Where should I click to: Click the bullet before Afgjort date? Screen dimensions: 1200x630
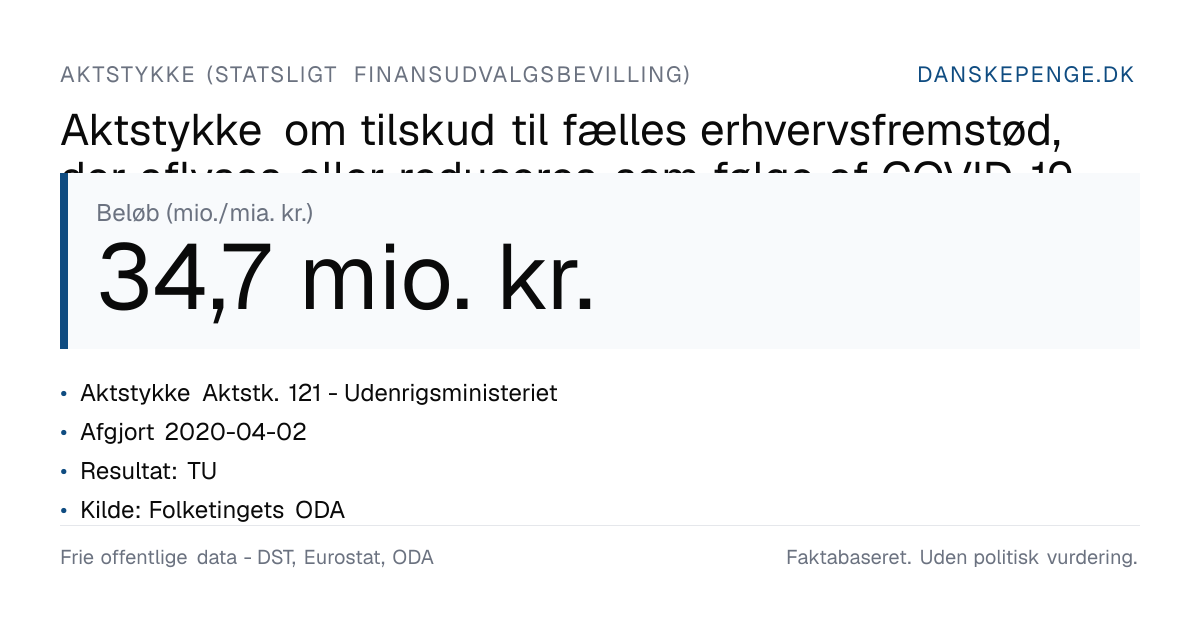coord(64,433)
